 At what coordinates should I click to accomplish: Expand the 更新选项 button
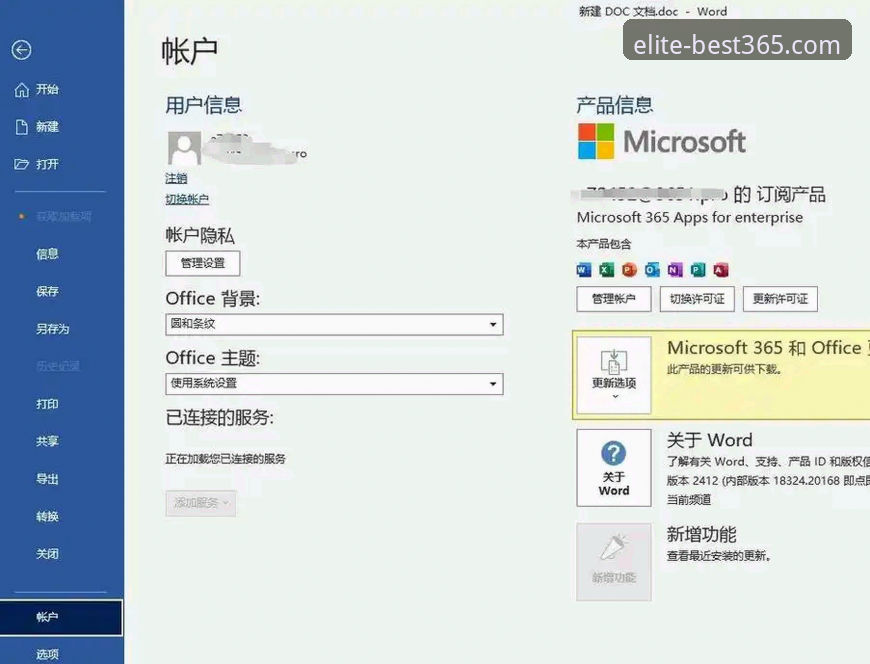[614, 375]
